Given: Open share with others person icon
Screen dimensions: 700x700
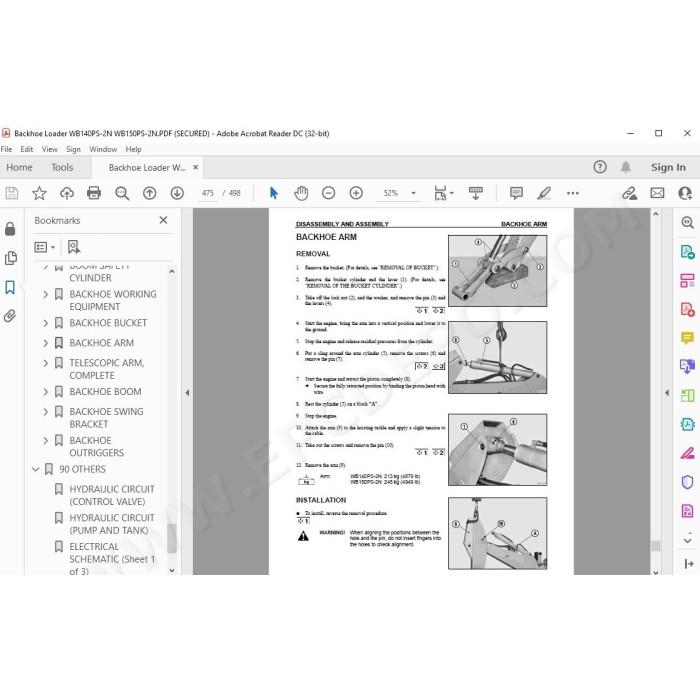Looking at the screenshot, I should 685,193.
